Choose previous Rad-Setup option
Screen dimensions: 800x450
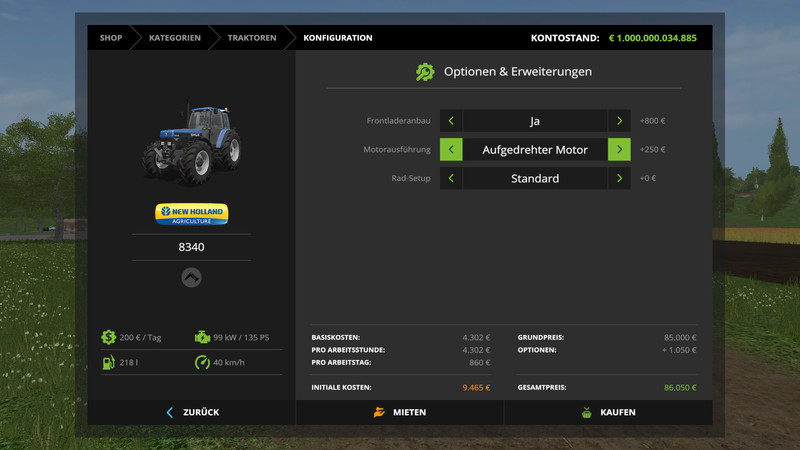click(x=451, y=179)
